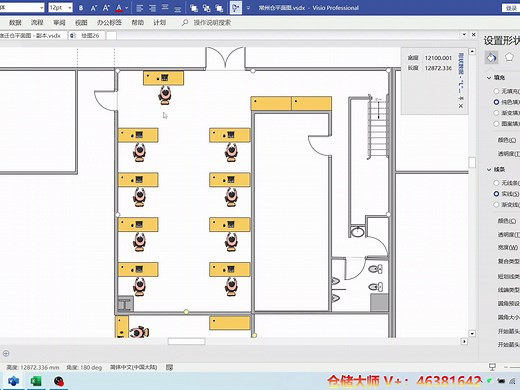Click the 登录 sign-in button
The width and height of the screenshot is (520, 390).
pos(511,8)
